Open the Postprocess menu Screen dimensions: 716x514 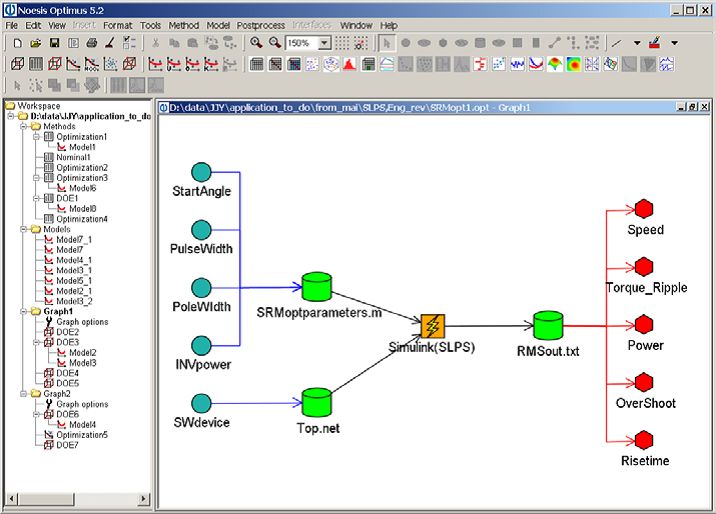click(261, 26)
